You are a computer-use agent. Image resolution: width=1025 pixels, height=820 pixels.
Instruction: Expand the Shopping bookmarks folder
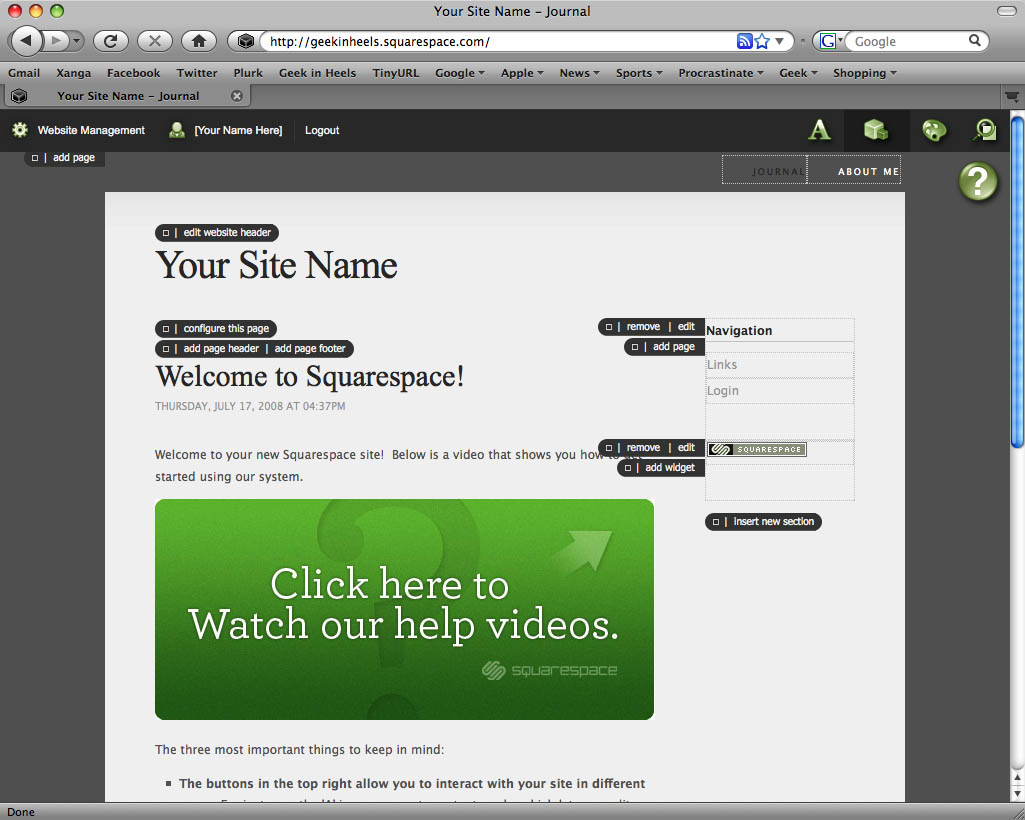click(864, 73)
